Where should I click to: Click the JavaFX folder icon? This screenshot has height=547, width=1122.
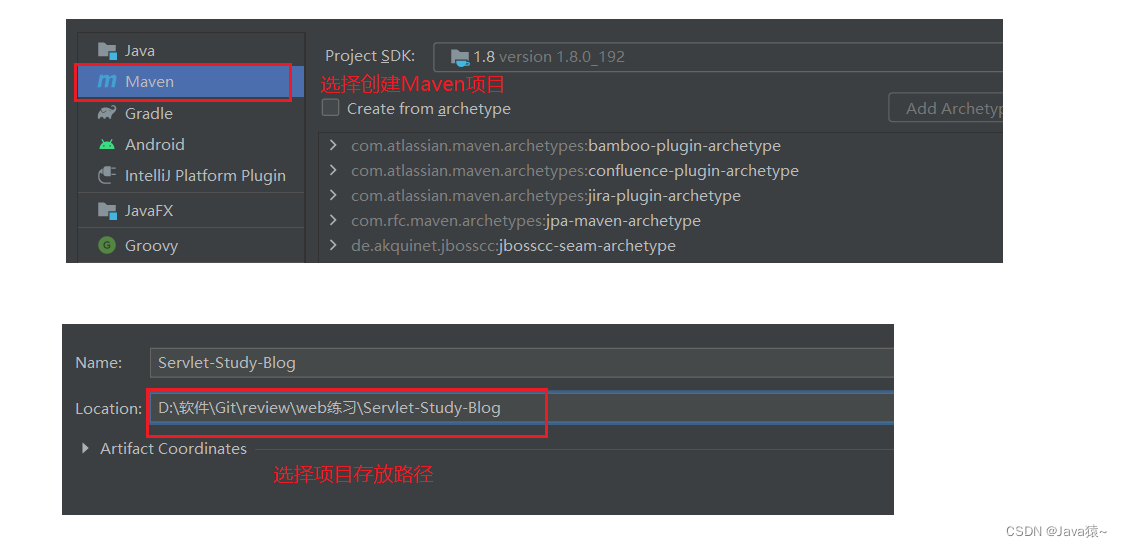(107, 210)
